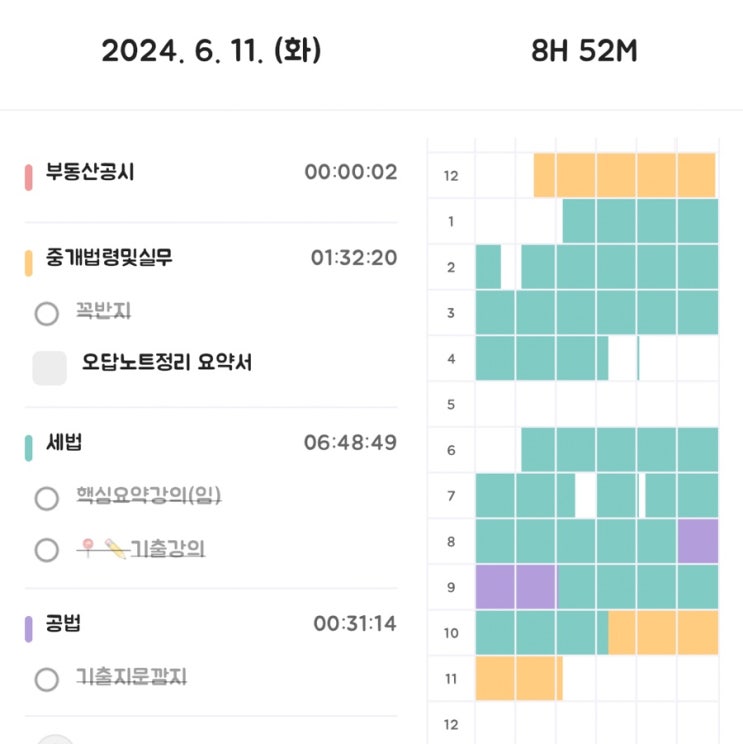Toggle the 핵심요약강의(임) completion circle
The width and height of the screenshot is (743, 744).
[x=46, y=498]
